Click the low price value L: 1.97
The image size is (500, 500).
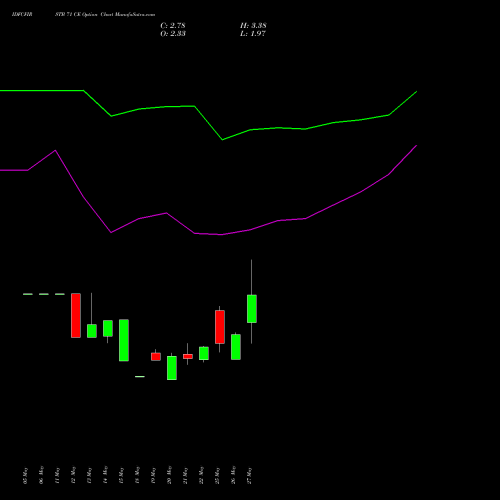click(253, 34)
